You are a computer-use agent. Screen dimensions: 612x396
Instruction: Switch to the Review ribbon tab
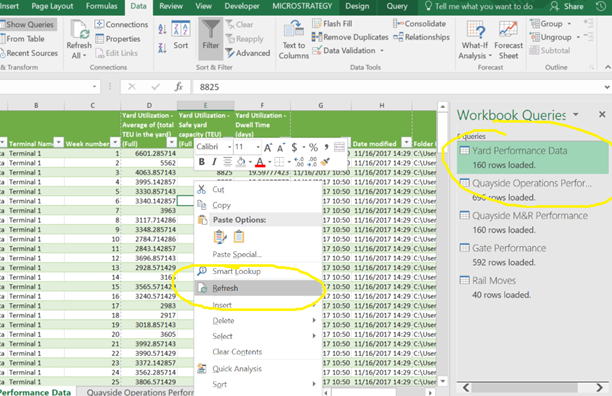(171, 6)
